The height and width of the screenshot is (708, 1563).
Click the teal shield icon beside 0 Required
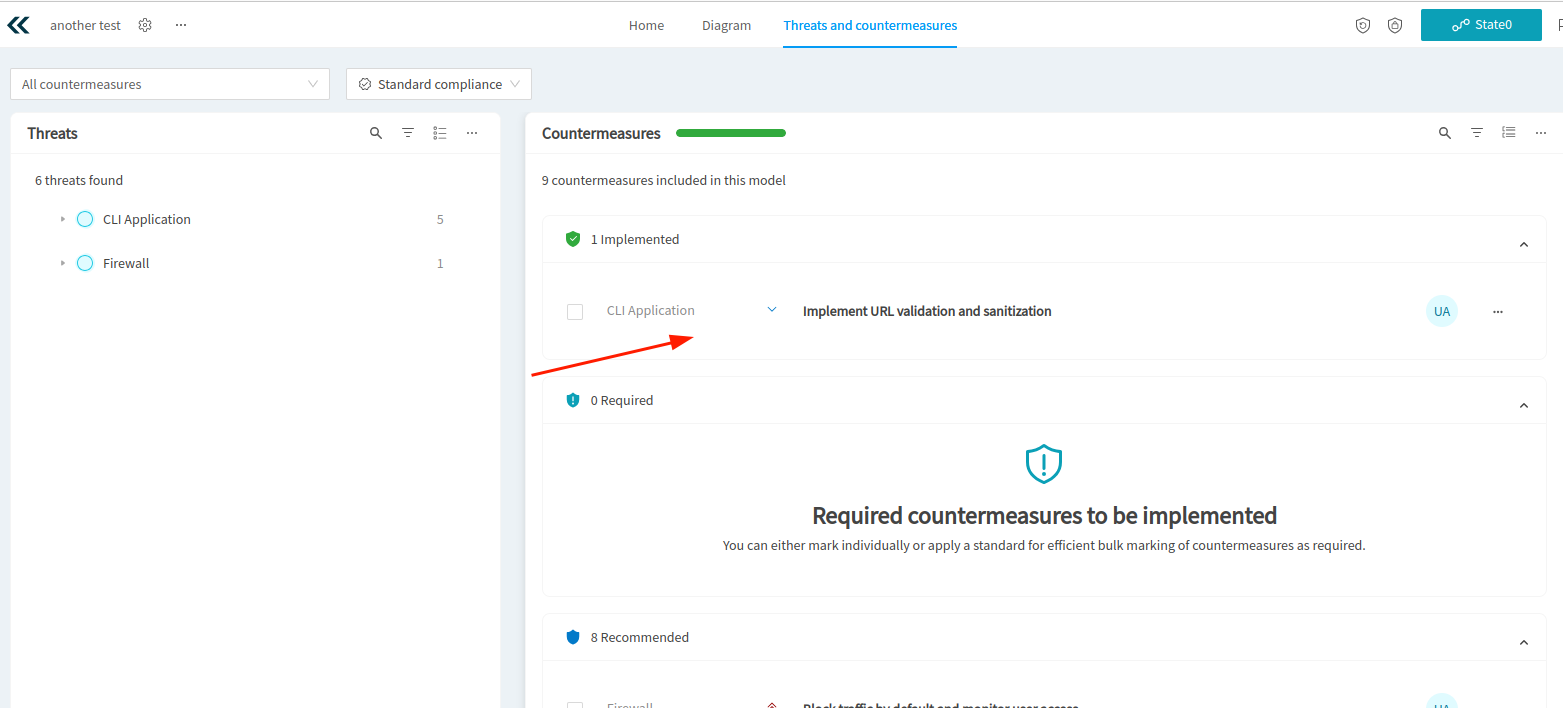tap(573, 400)
